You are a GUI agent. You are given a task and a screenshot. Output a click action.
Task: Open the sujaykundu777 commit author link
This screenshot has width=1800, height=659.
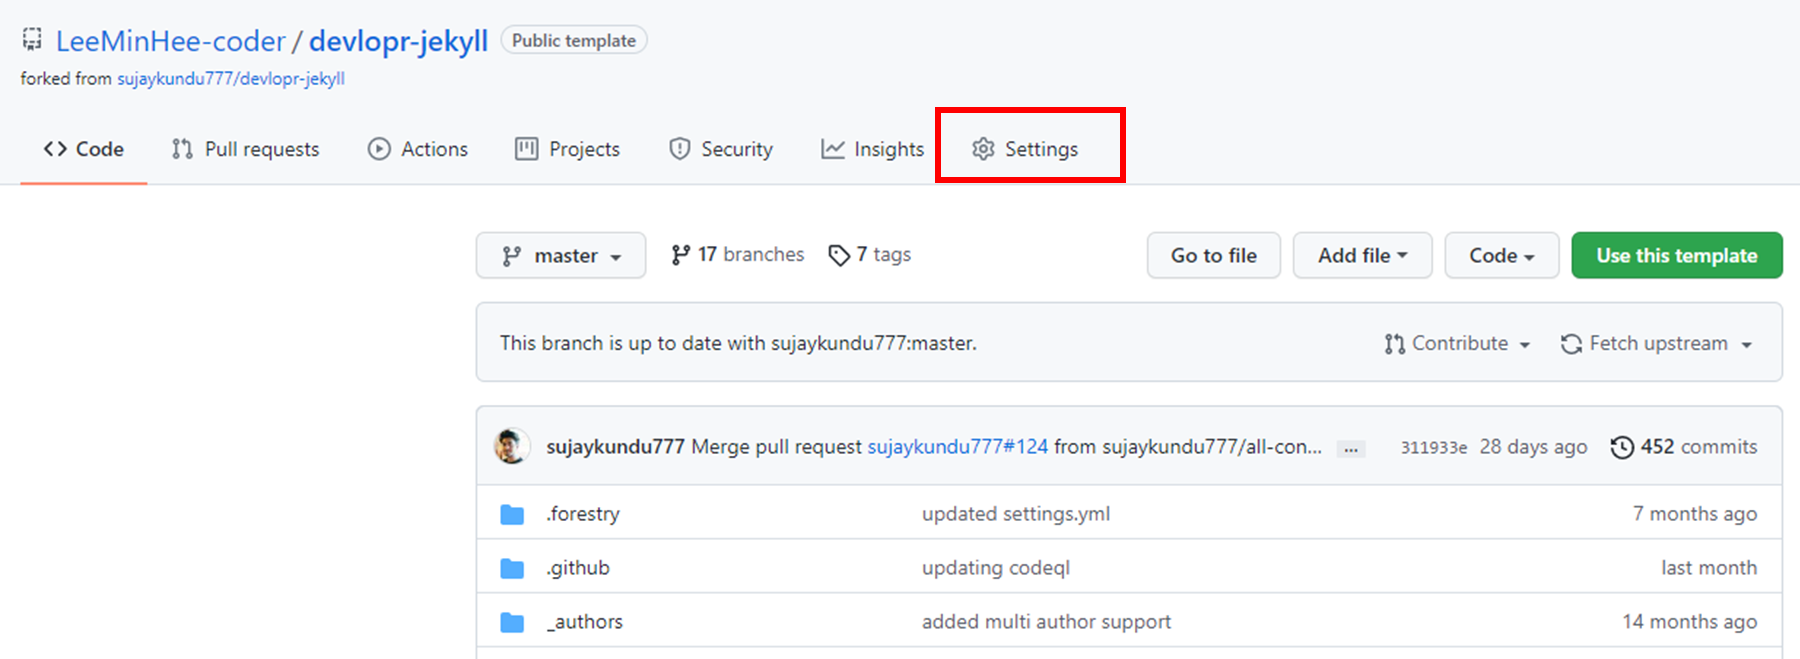615,447
